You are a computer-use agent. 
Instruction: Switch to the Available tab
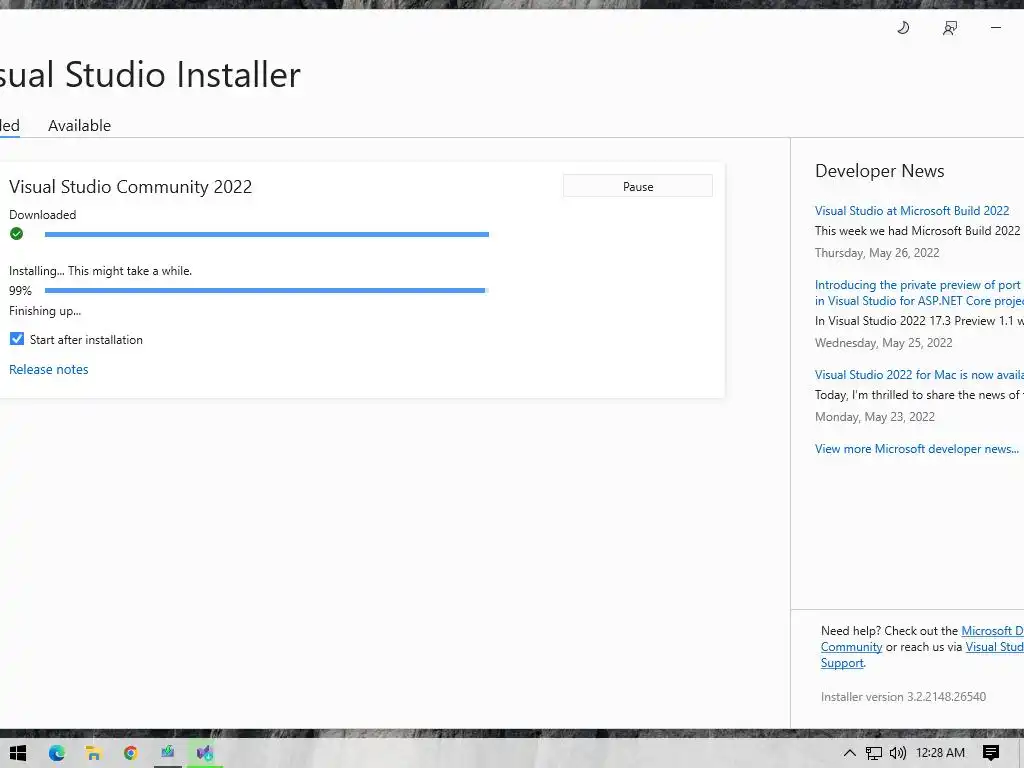[80, 125]
